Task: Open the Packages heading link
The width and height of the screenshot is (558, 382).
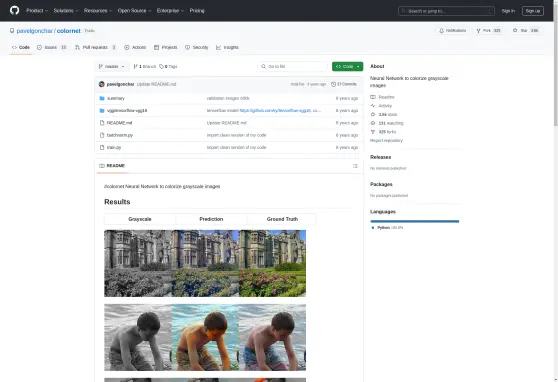Action: (381, 184)
